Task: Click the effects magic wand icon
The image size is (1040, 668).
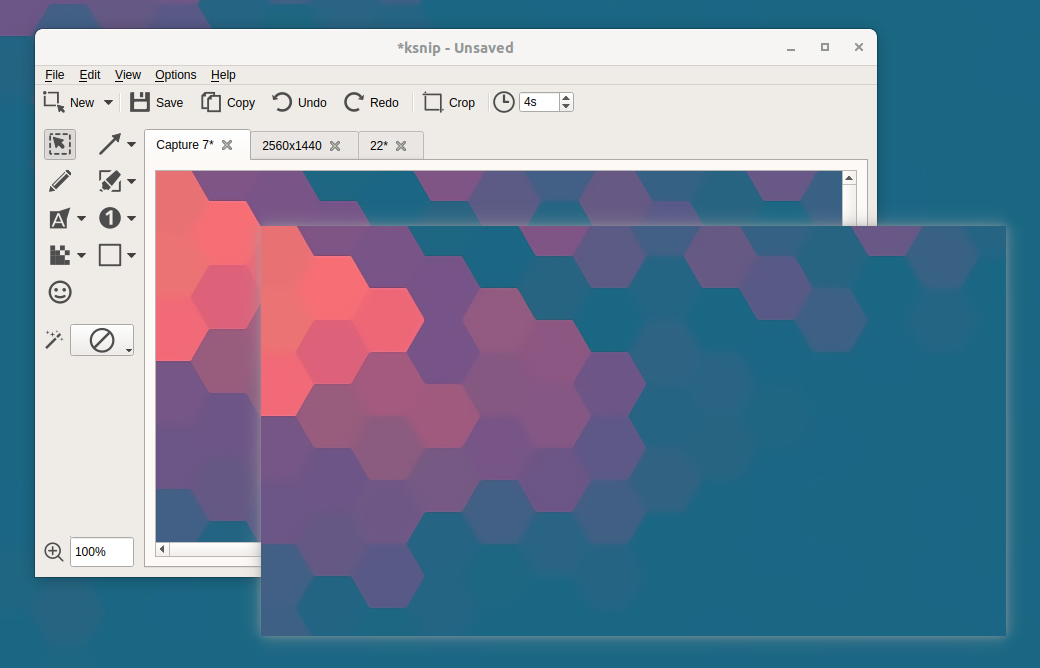Action: click(53, 339)
